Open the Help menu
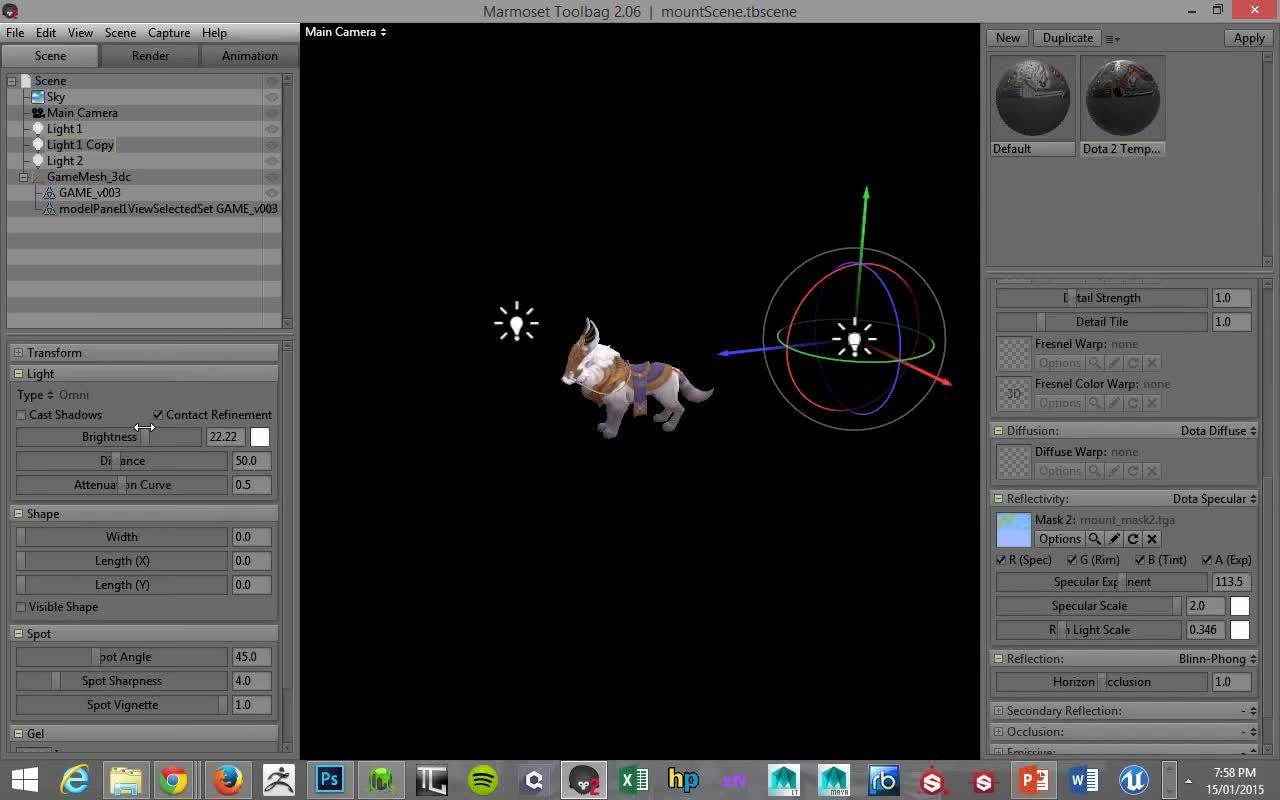 (214, 33)
